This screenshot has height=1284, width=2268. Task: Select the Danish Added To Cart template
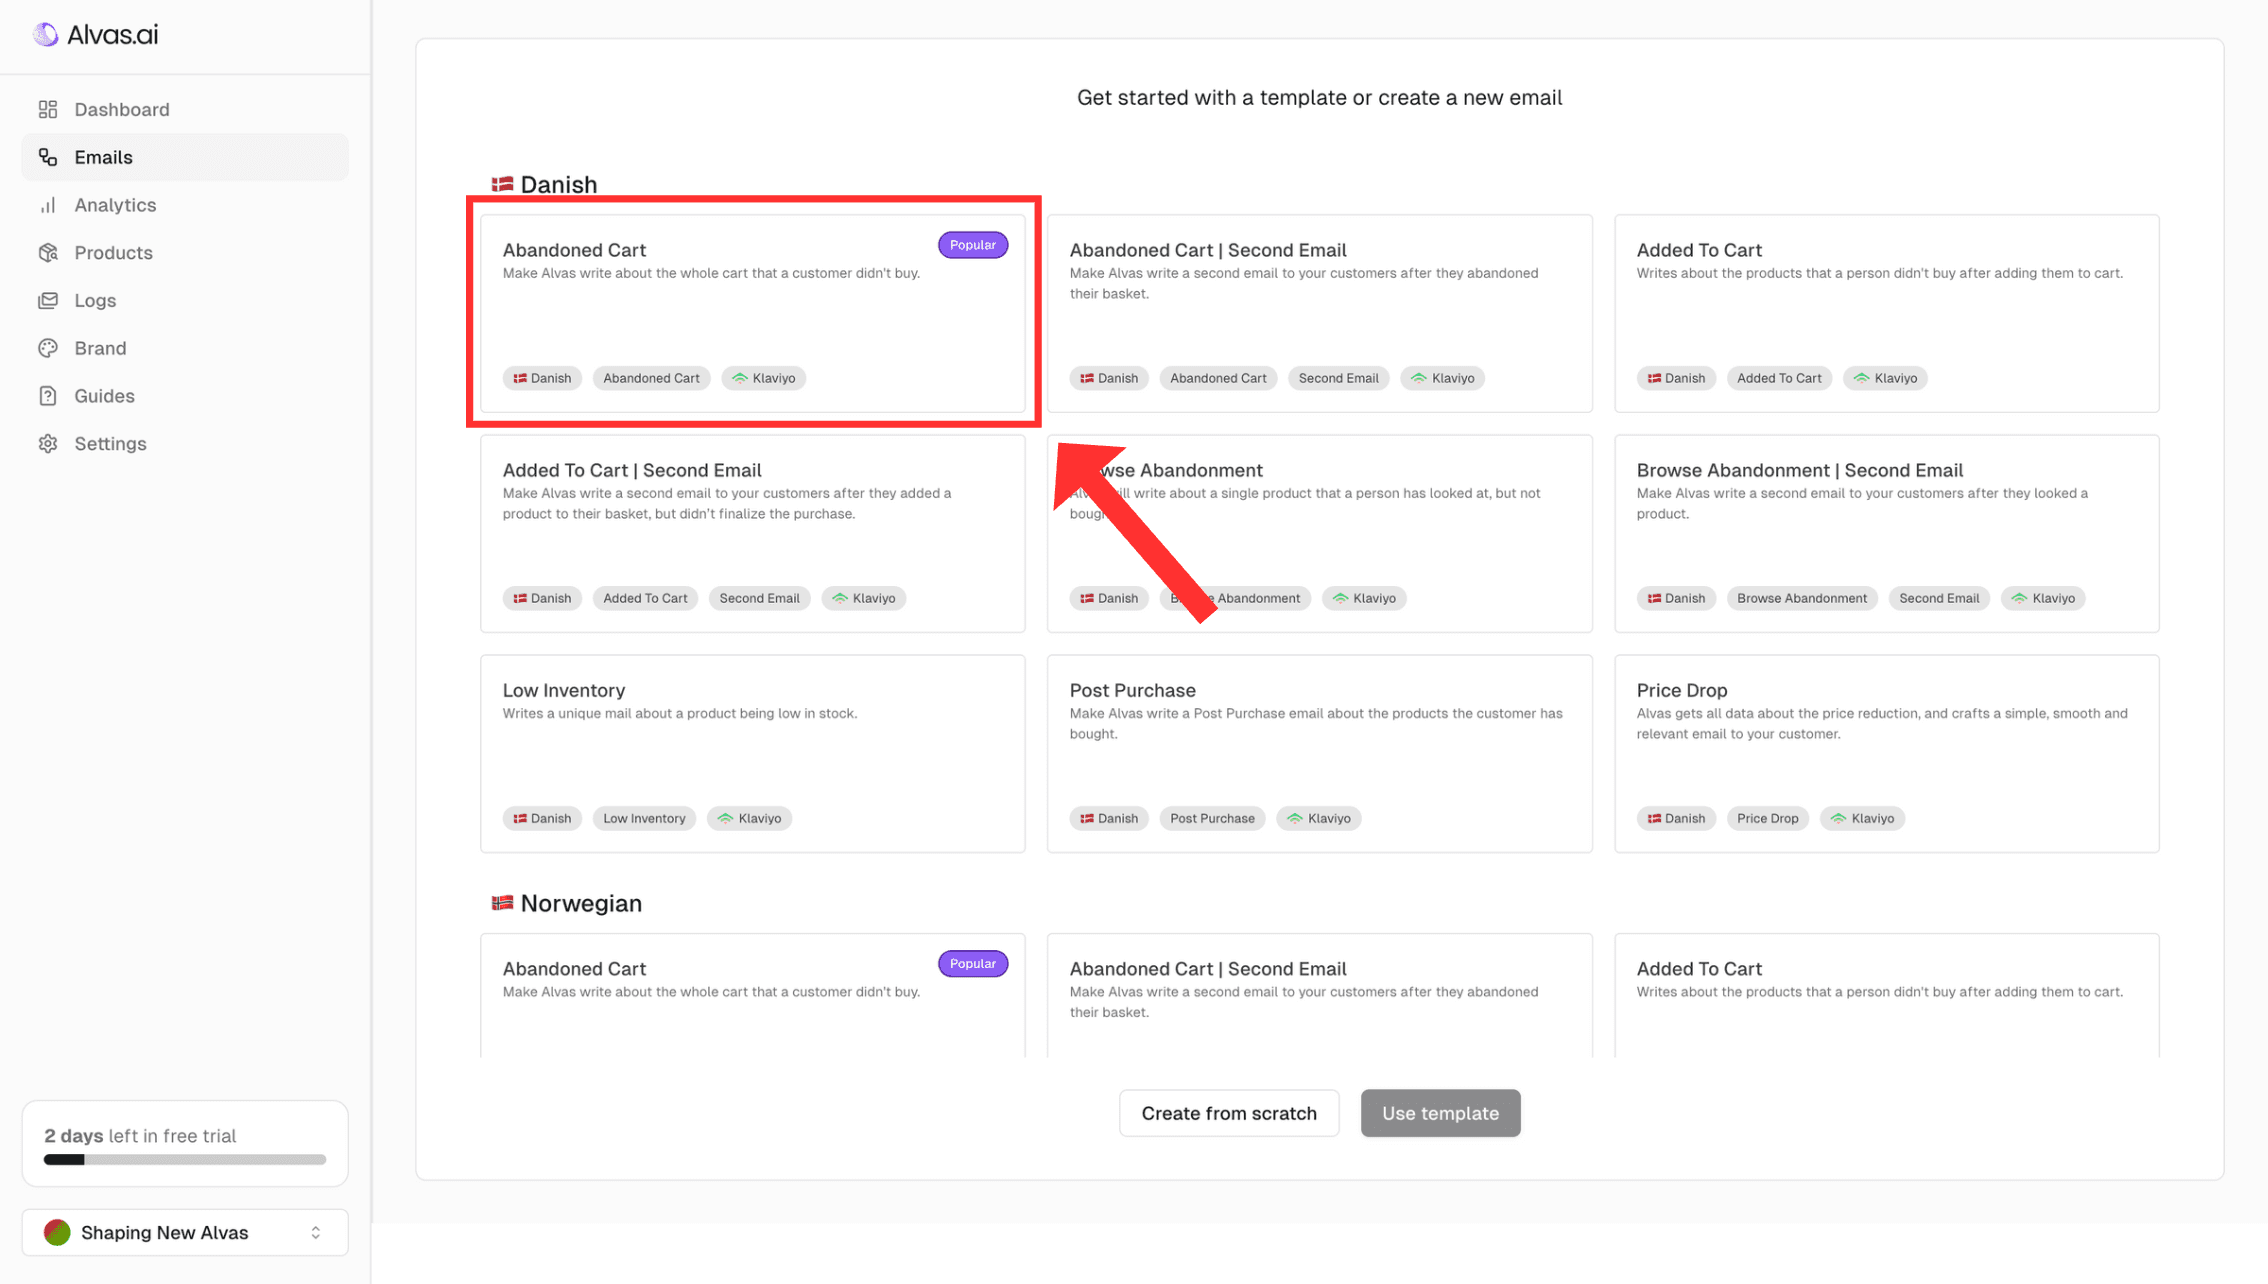(x=1886, y=313)
